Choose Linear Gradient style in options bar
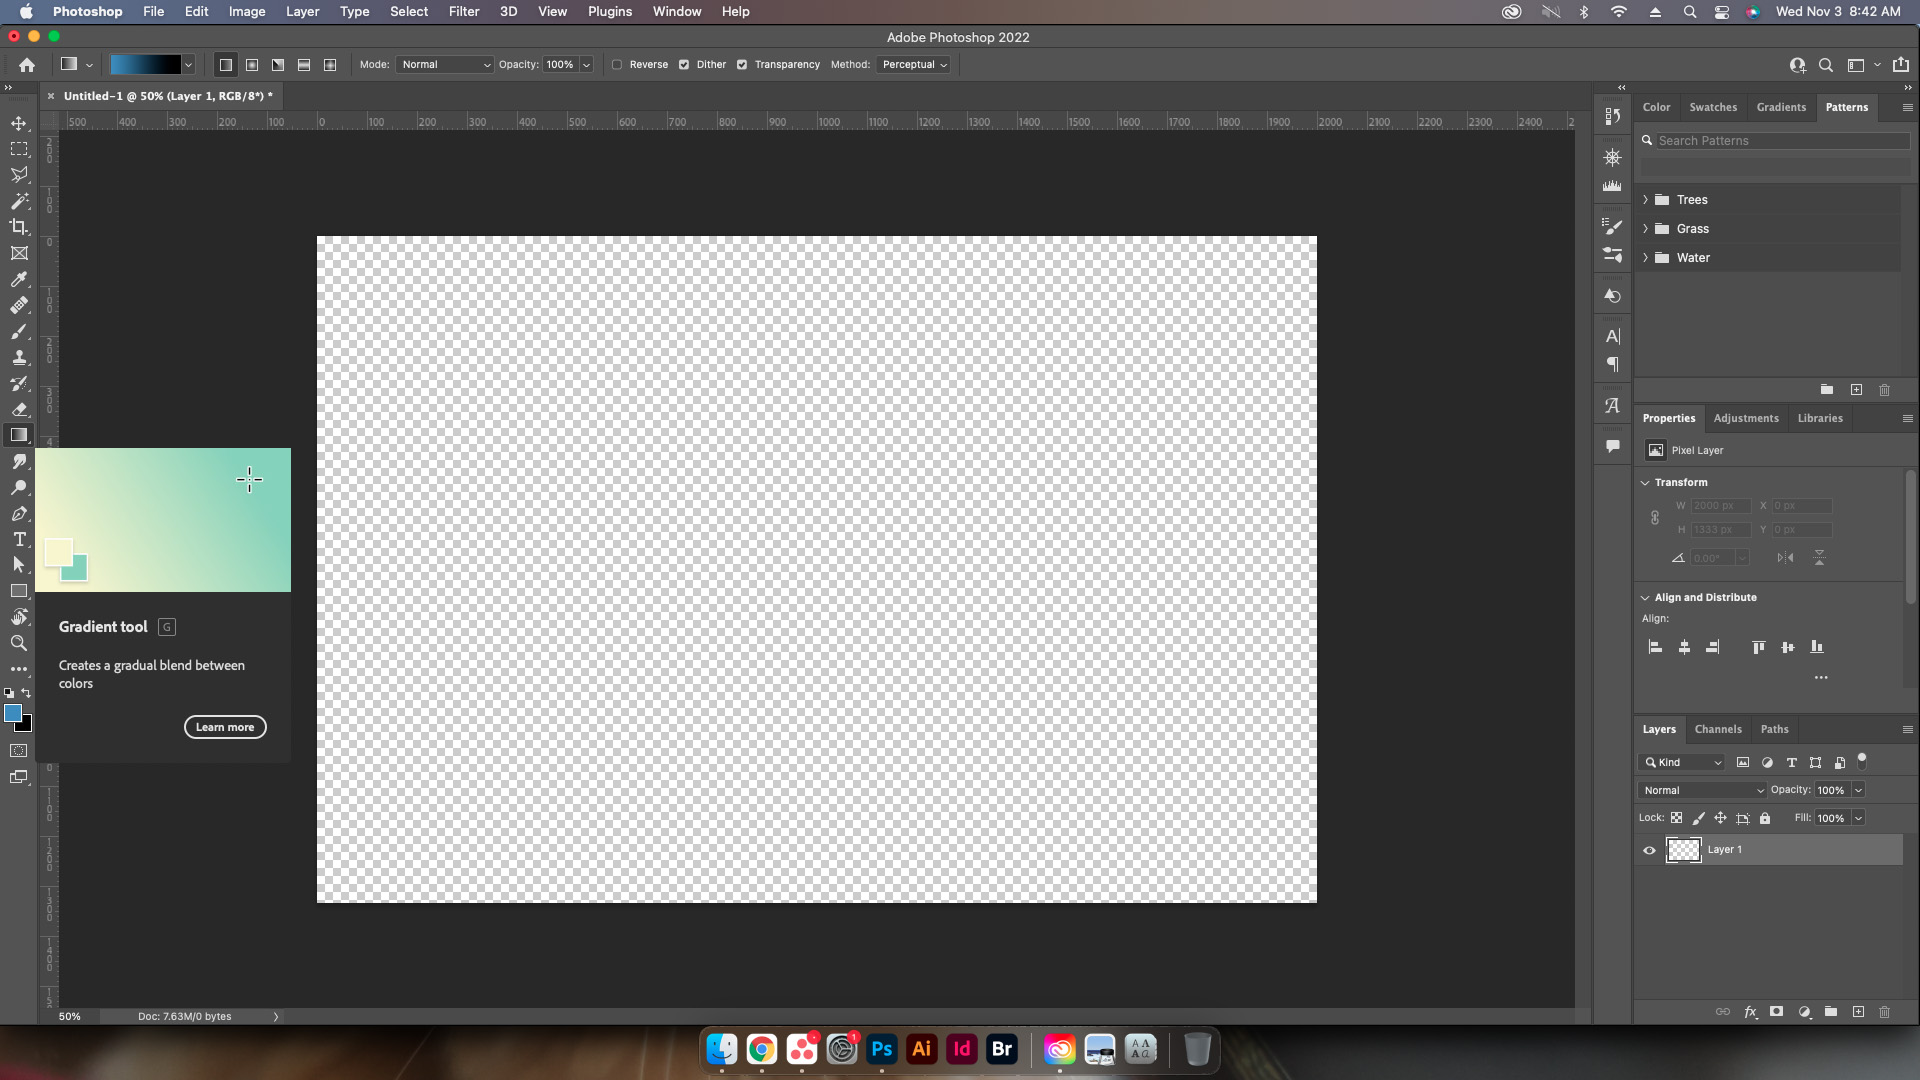Image resolution: width=1920 pixels, height=1080 pixels. pos(226,65)
